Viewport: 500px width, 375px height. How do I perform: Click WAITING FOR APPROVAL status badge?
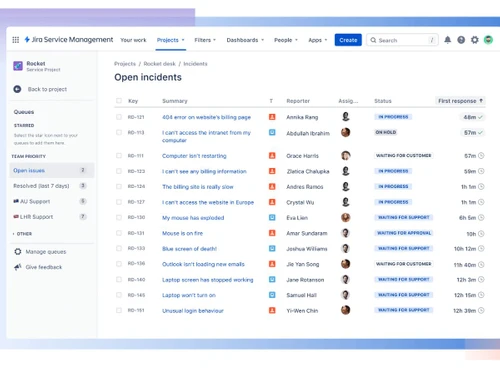tap(404, 233)
